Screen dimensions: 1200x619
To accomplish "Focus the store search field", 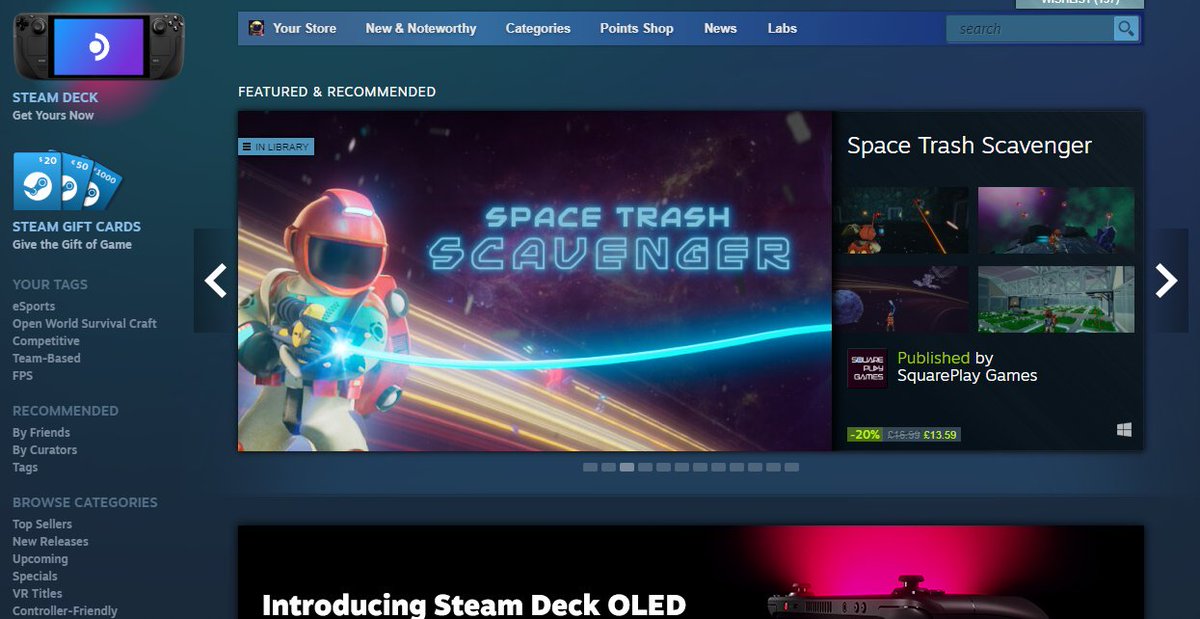I will point(1030,29).
